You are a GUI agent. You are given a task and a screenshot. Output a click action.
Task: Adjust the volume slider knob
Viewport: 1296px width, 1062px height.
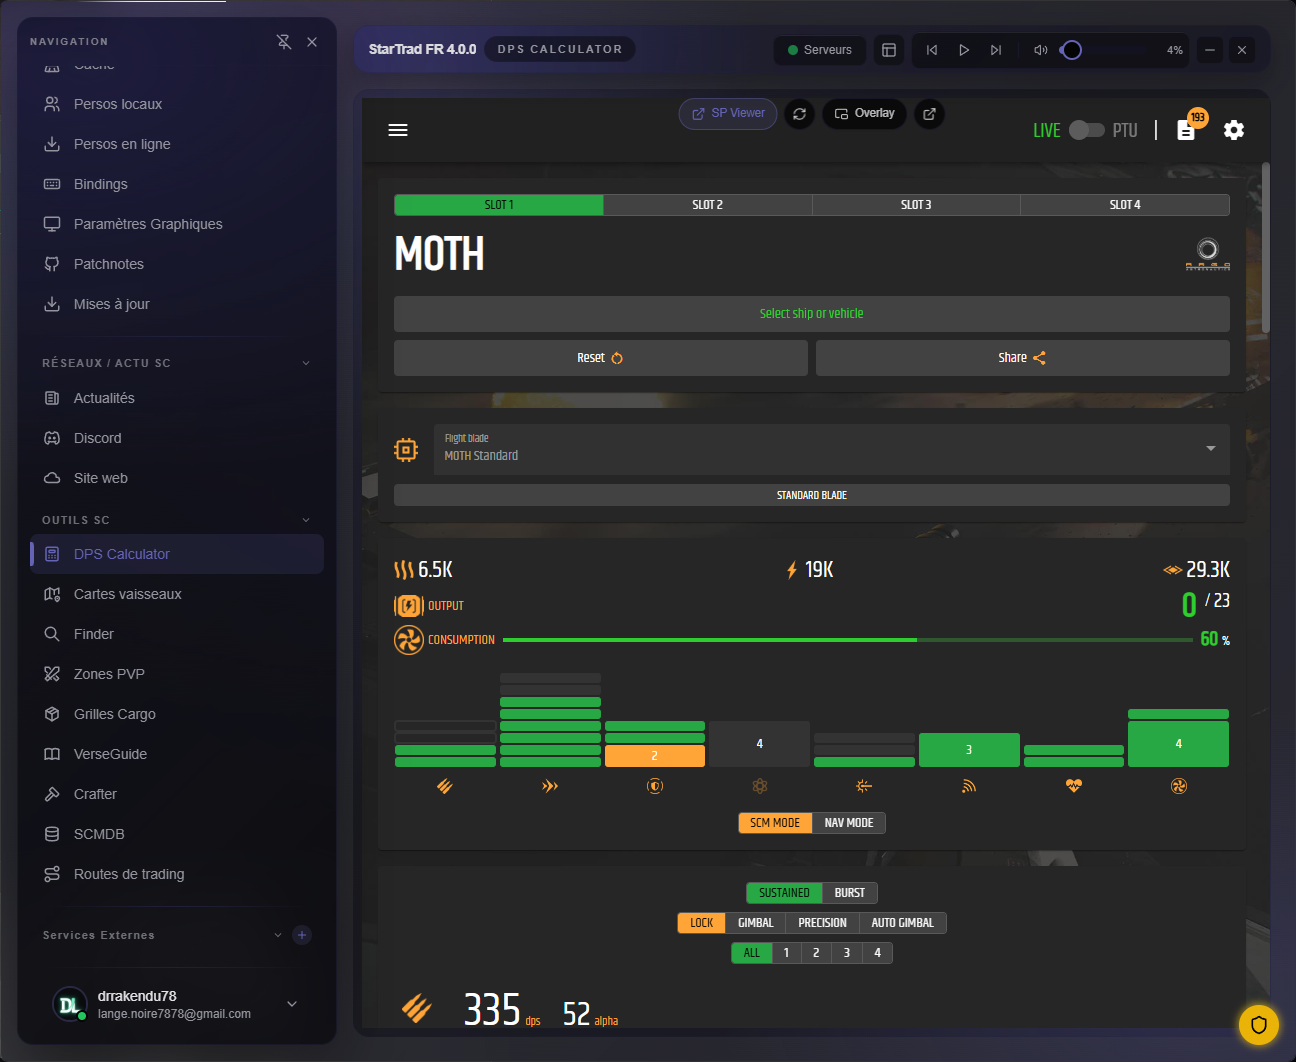[x=1072, y=50]
